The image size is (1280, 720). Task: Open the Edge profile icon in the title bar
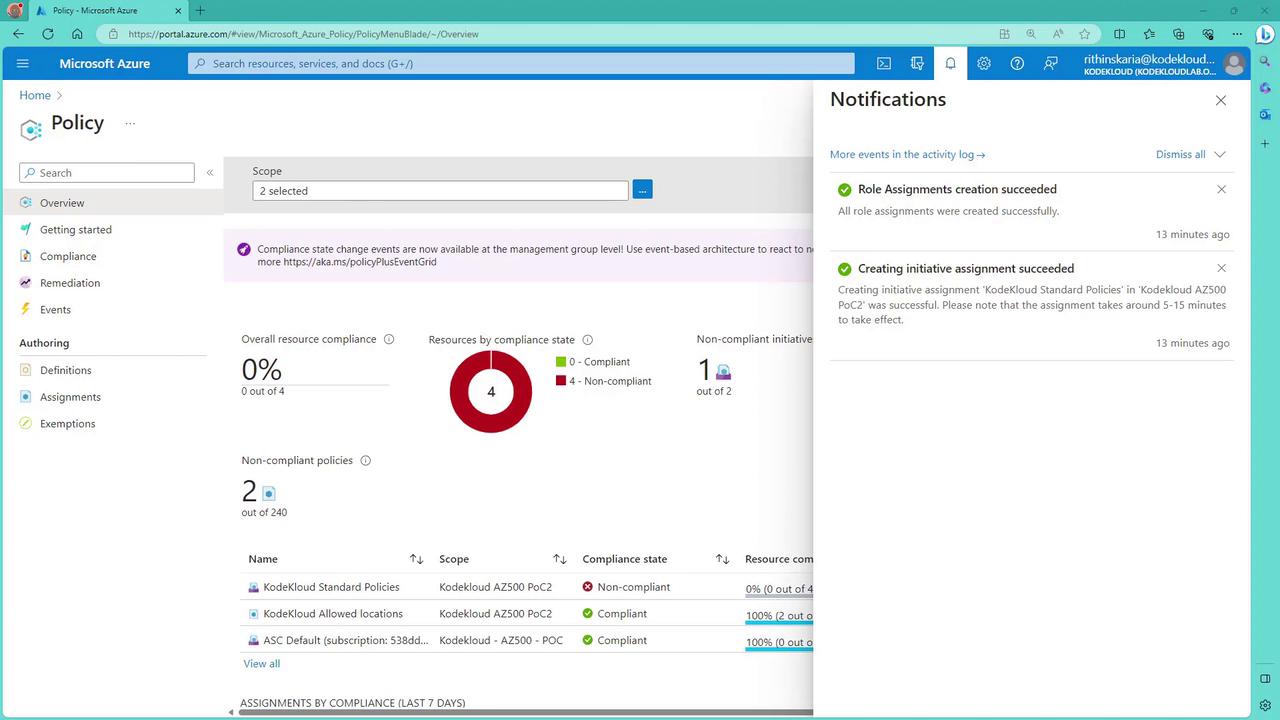15,10
